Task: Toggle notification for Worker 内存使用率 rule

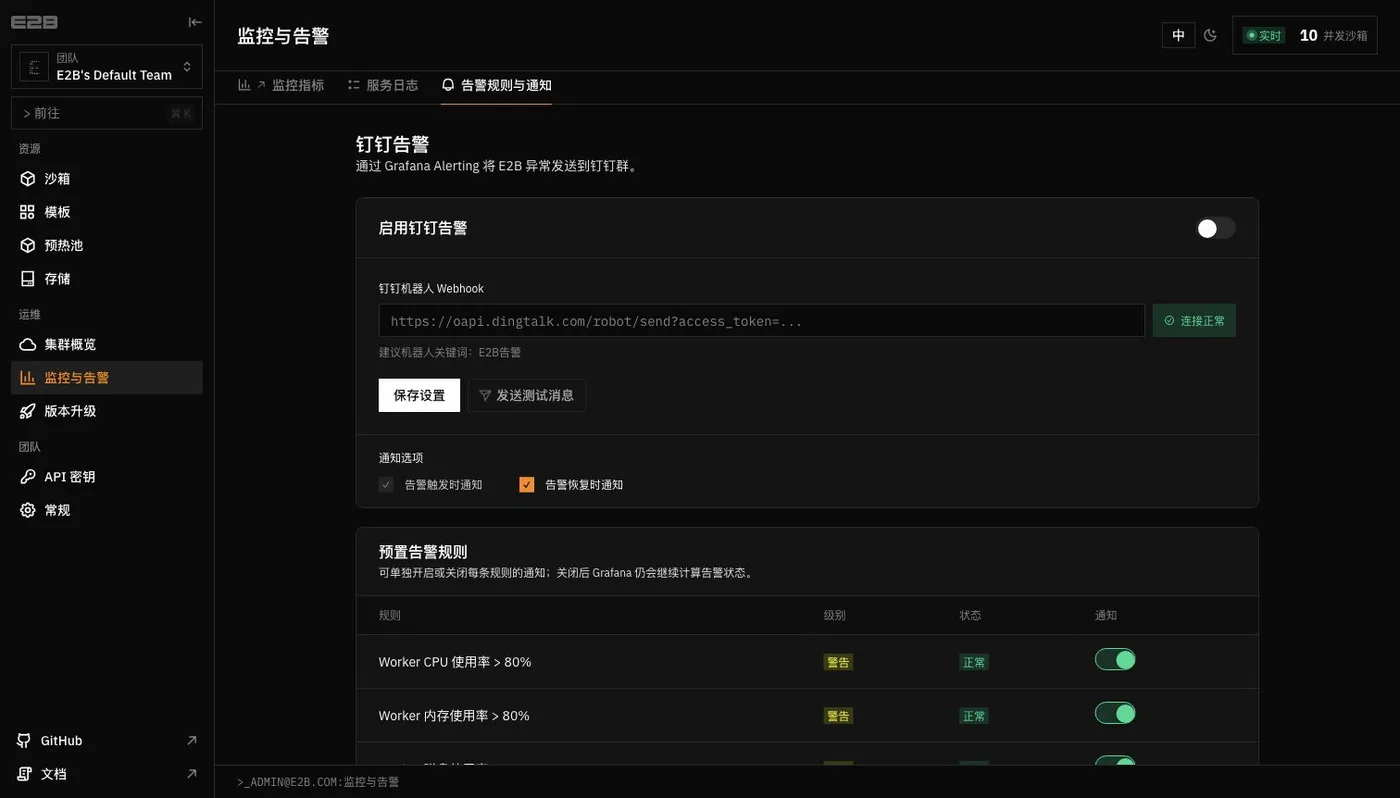Action: [x=1115, y=713]
